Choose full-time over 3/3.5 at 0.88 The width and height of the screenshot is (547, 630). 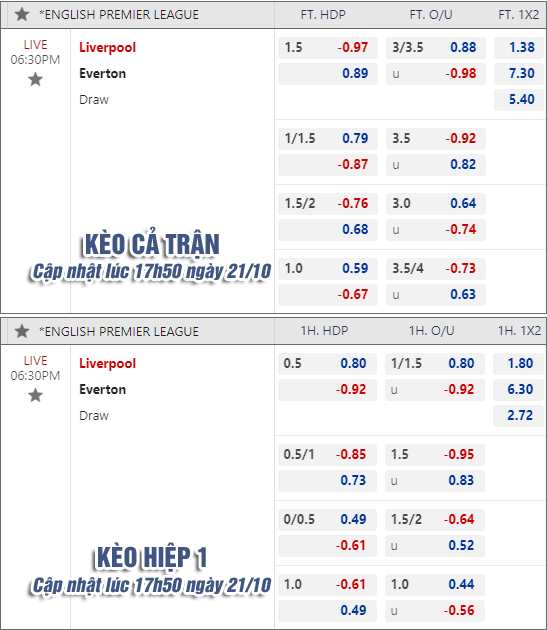(x=435, y=47)
